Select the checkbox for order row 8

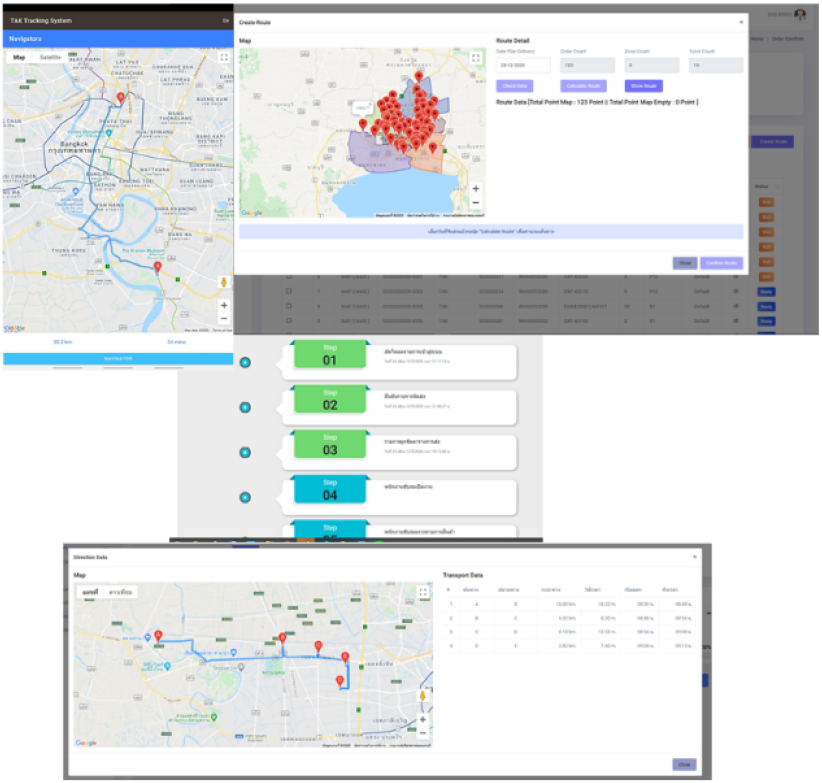coord(289,305)
